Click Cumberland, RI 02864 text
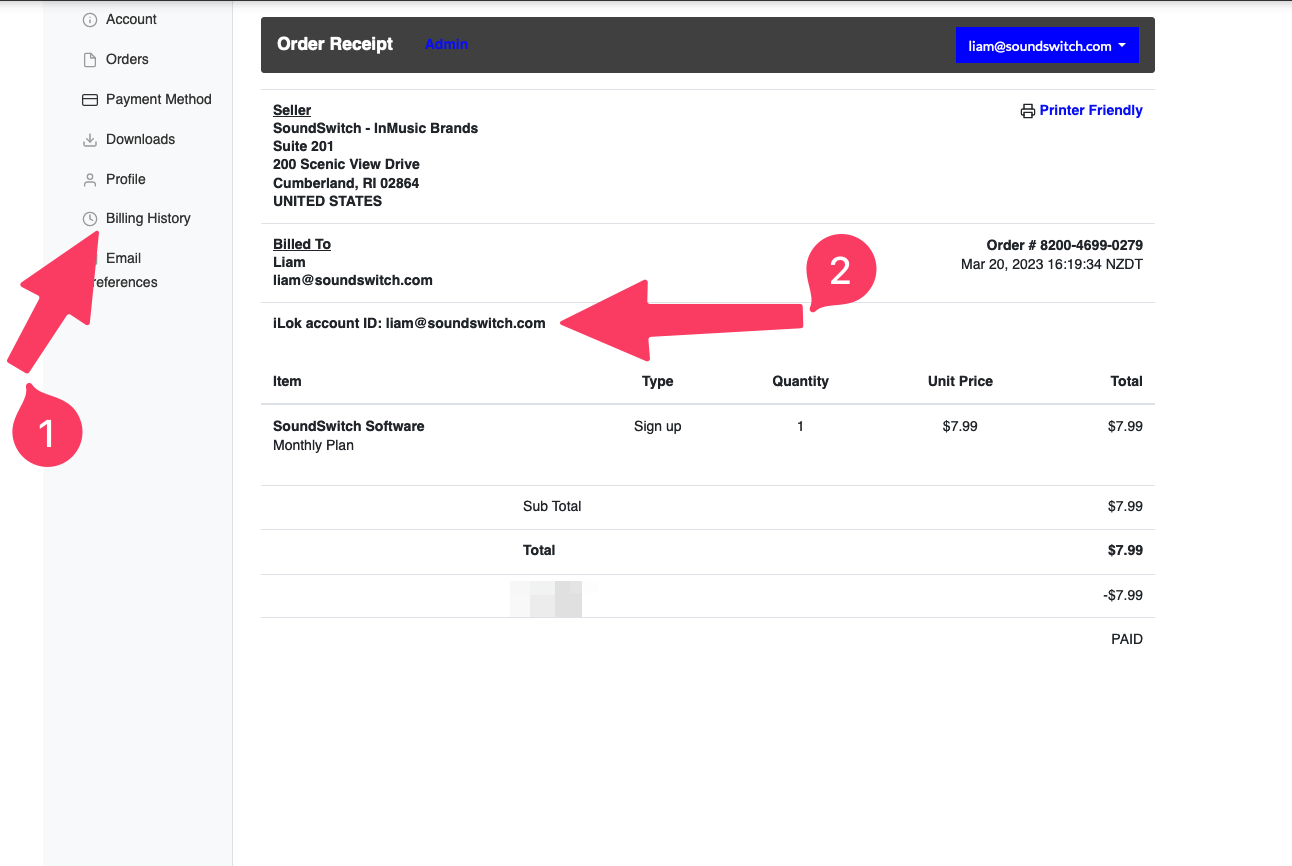 (x=346, y=183)
